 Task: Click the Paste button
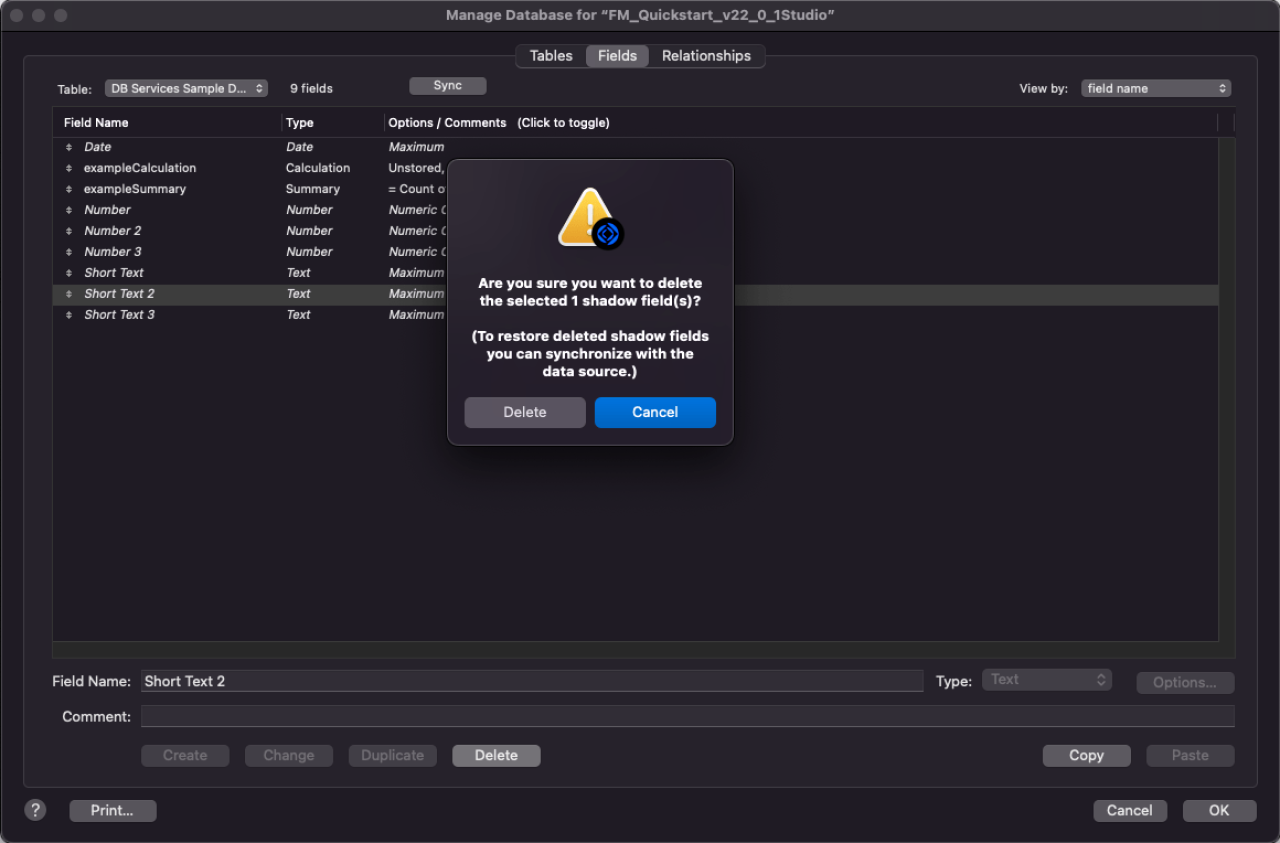pyautogui.click(x=1190, y=756)
